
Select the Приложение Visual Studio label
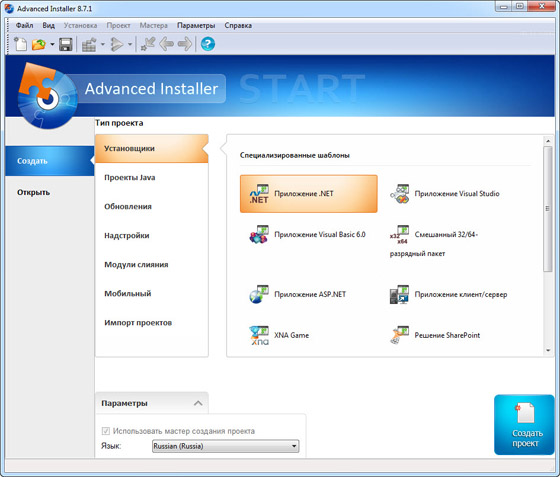click(x=457, y=194)
